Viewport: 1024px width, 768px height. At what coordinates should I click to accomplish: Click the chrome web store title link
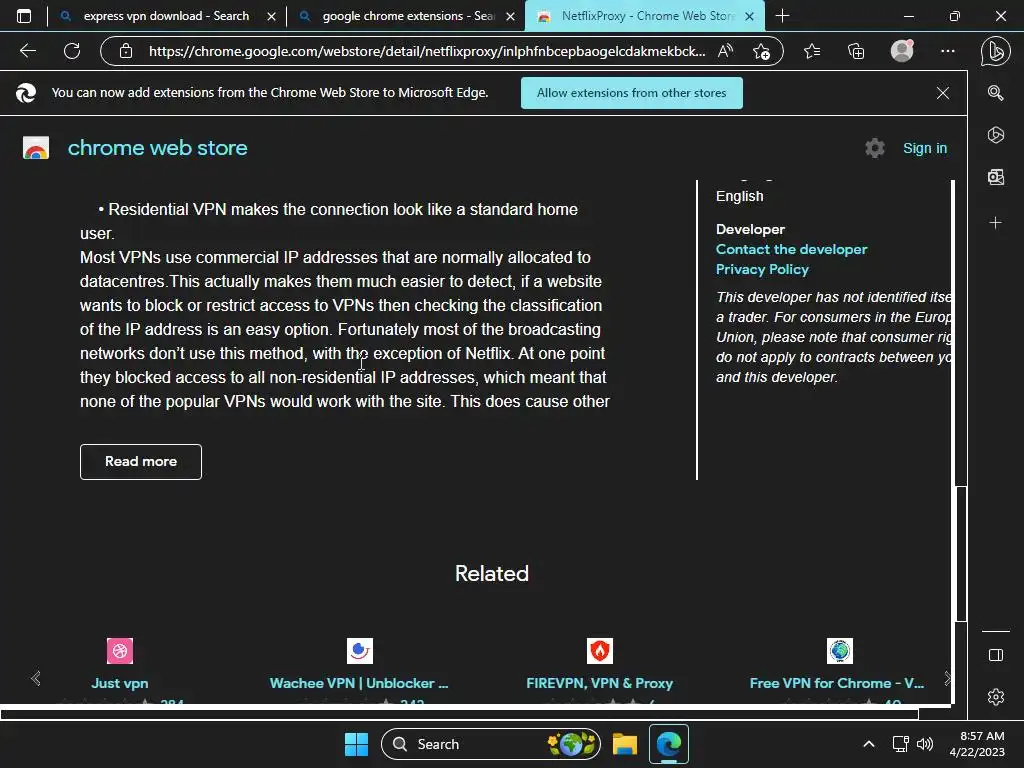(157, 148)
